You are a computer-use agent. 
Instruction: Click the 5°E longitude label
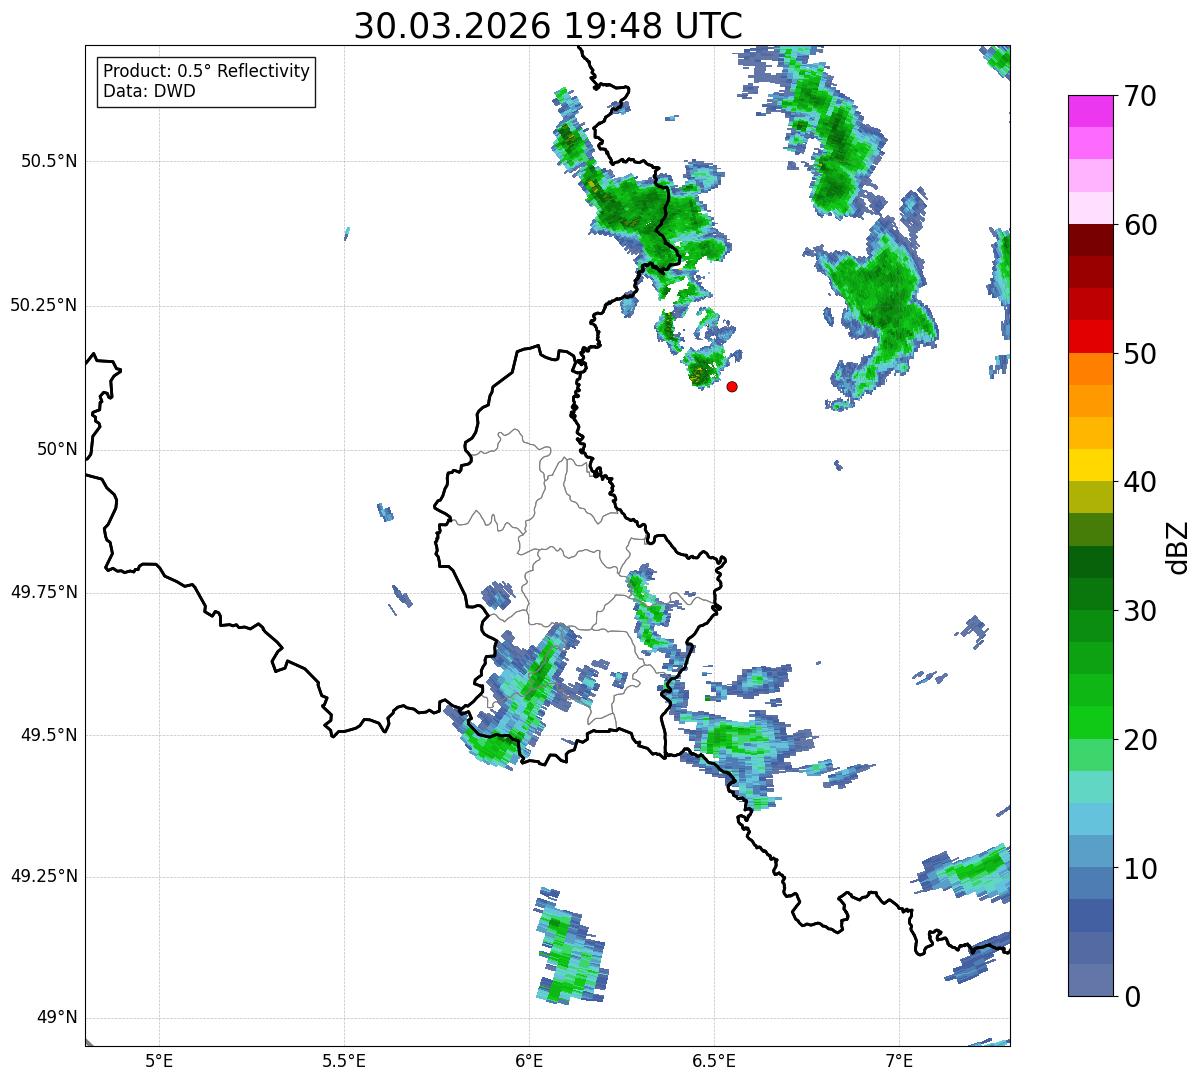tap(159, 1061)
